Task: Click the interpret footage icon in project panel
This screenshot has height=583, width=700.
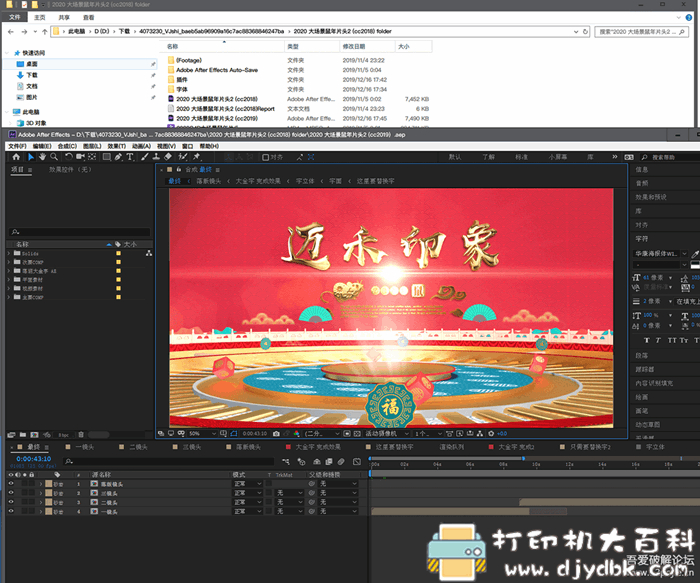Action: tap(11, 435)
